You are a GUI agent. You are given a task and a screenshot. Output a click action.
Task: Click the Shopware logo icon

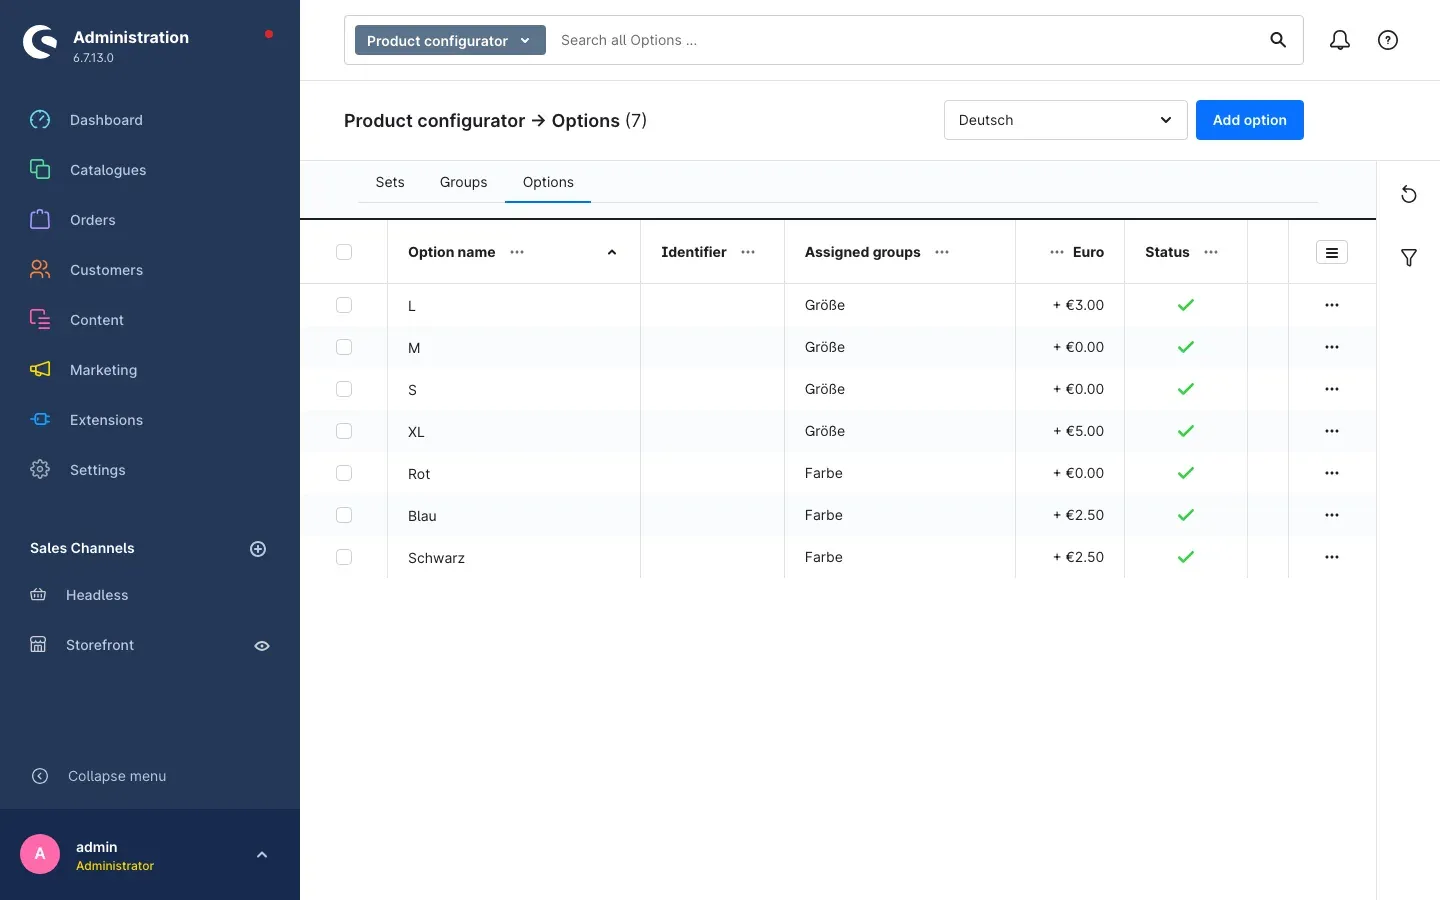tap(40, 42)
